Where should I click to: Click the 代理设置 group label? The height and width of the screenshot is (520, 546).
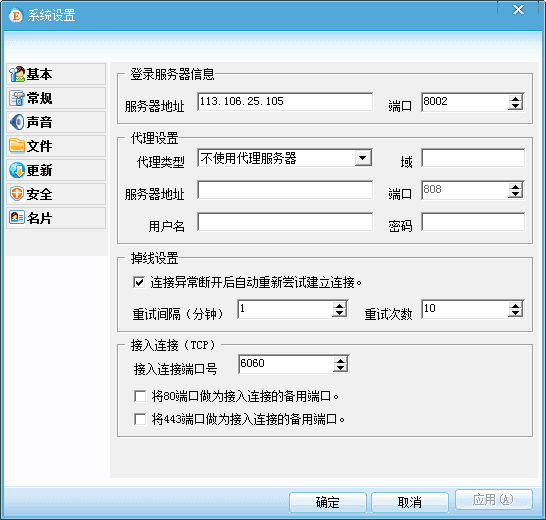pos(154,138)
